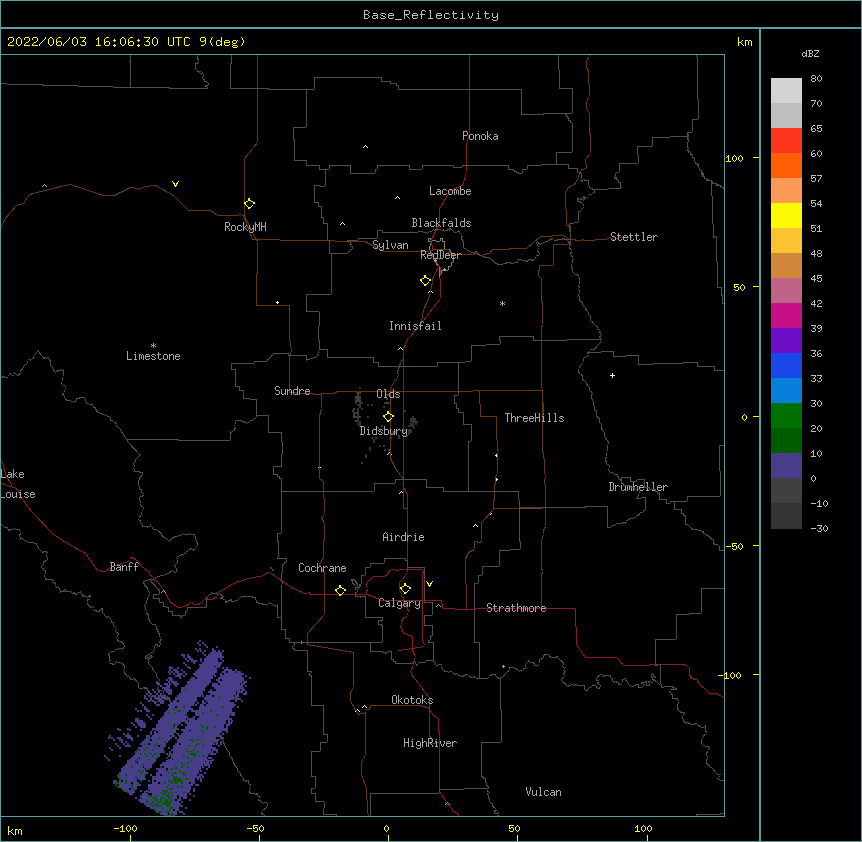Select the Lake Louise label

pyautogui.click(x=17, y=484)
